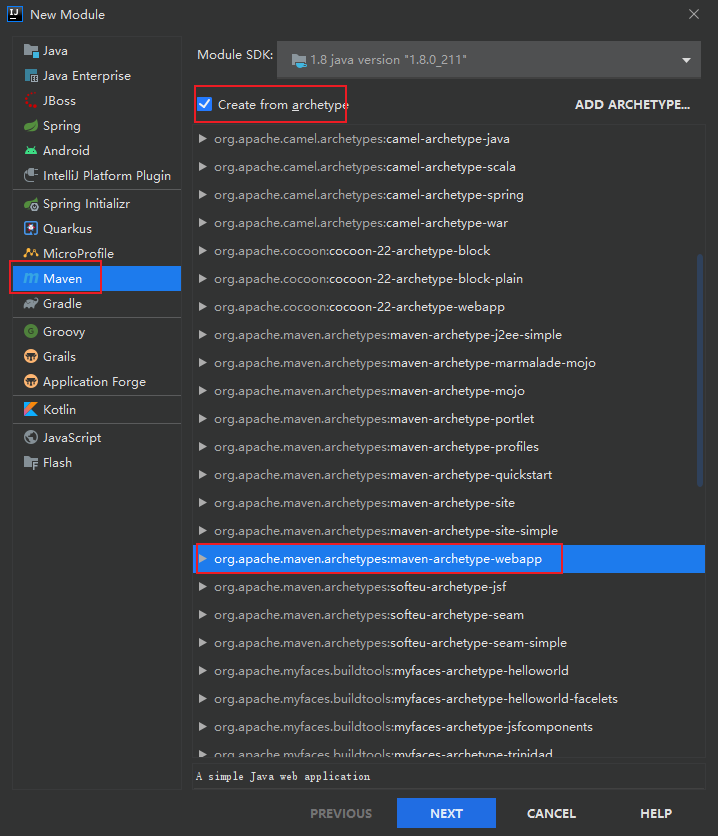The width and height of the screenshot is (718, 836).
Task: Click the Application Forge icon
Action: pyautogui.click(x=31, y=382)
